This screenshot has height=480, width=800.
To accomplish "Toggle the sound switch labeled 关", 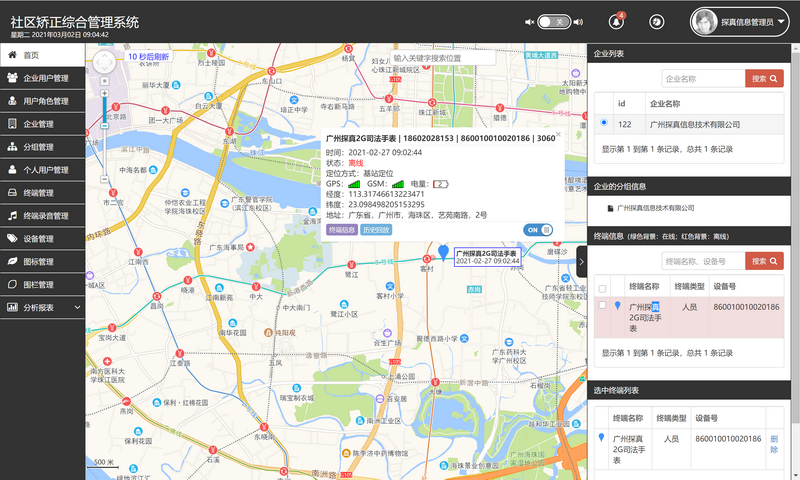I will point(554,22).
